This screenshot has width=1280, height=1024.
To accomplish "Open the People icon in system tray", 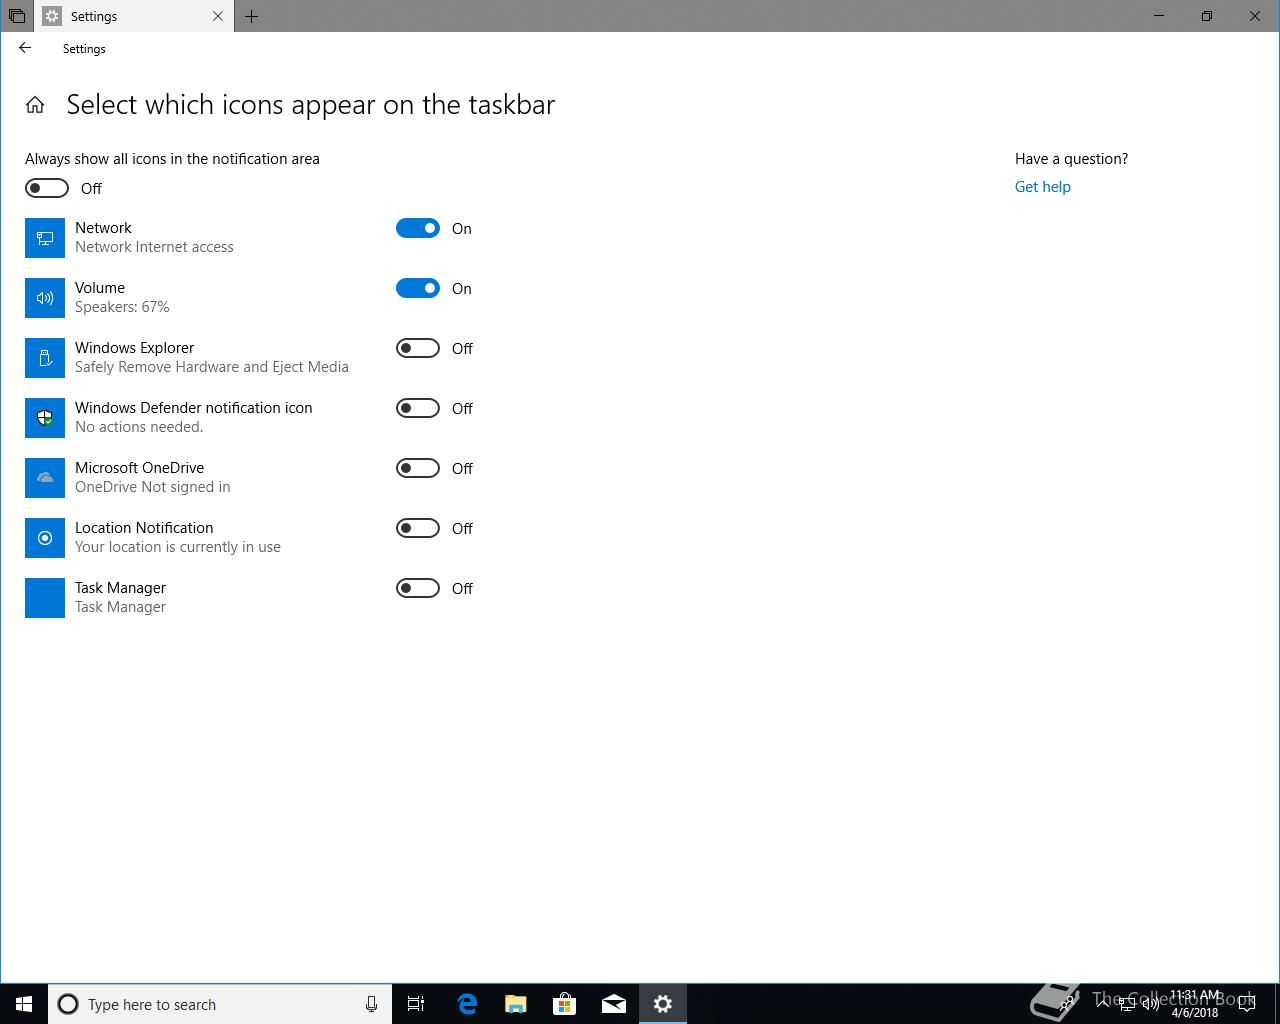I will (1068, 1004).
